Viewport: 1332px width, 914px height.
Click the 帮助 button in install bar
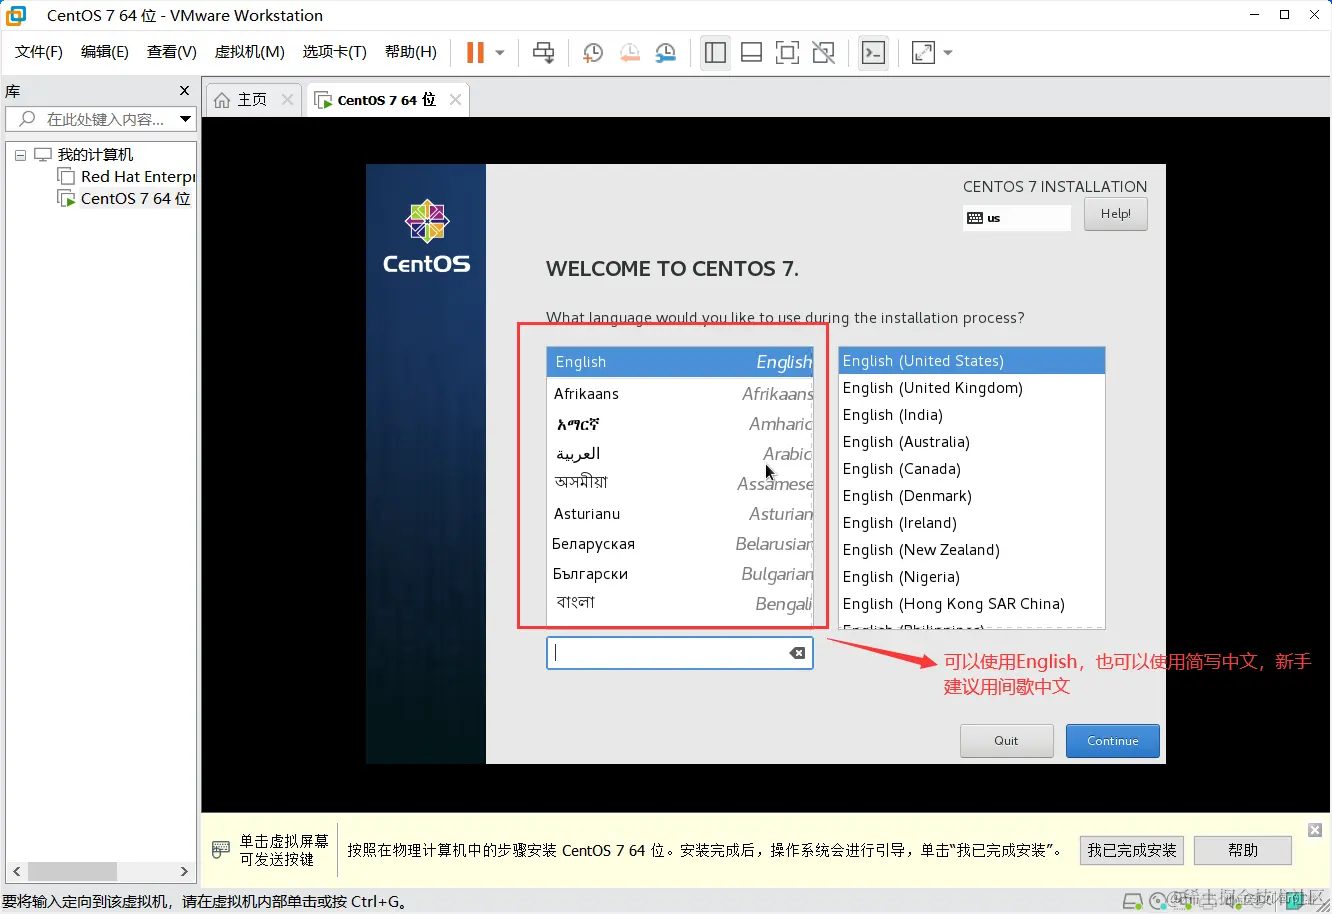(x=1243, y=850)
